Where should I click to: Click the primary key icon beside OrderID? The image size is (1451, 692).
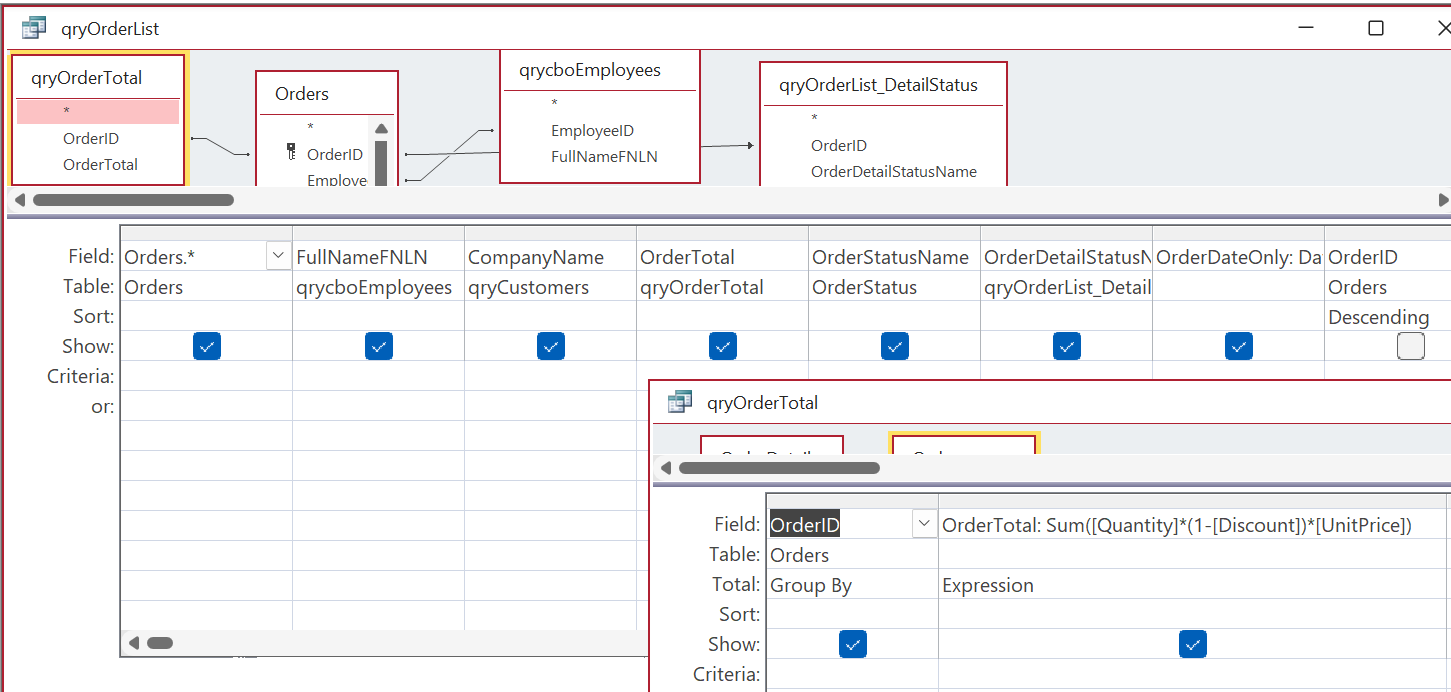[x=291, y=153]
